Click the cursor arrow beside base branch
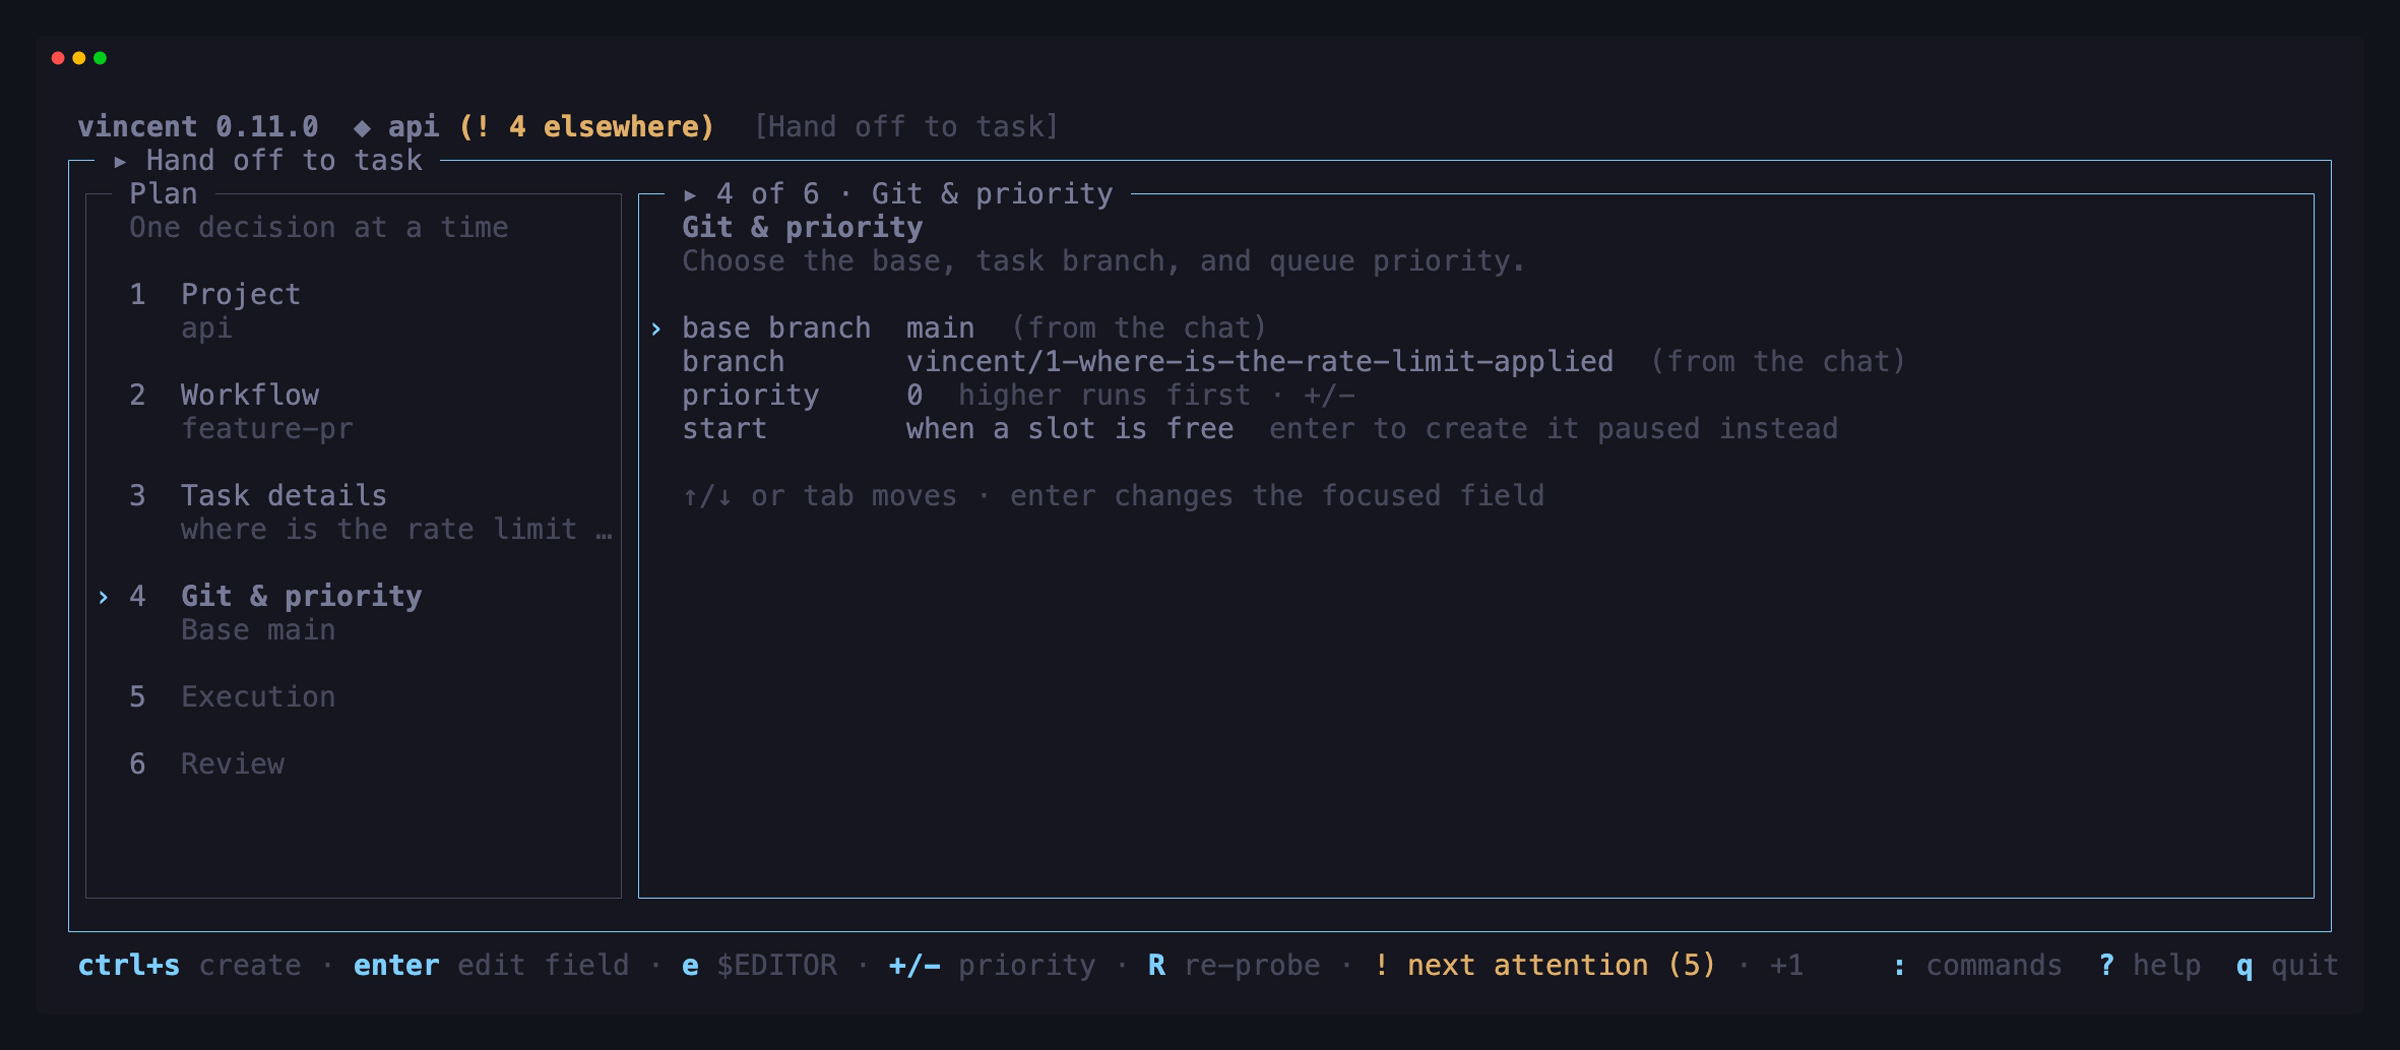Image resolution: width=2400 pixels, height=1050 pixels. tap(656, 329)
